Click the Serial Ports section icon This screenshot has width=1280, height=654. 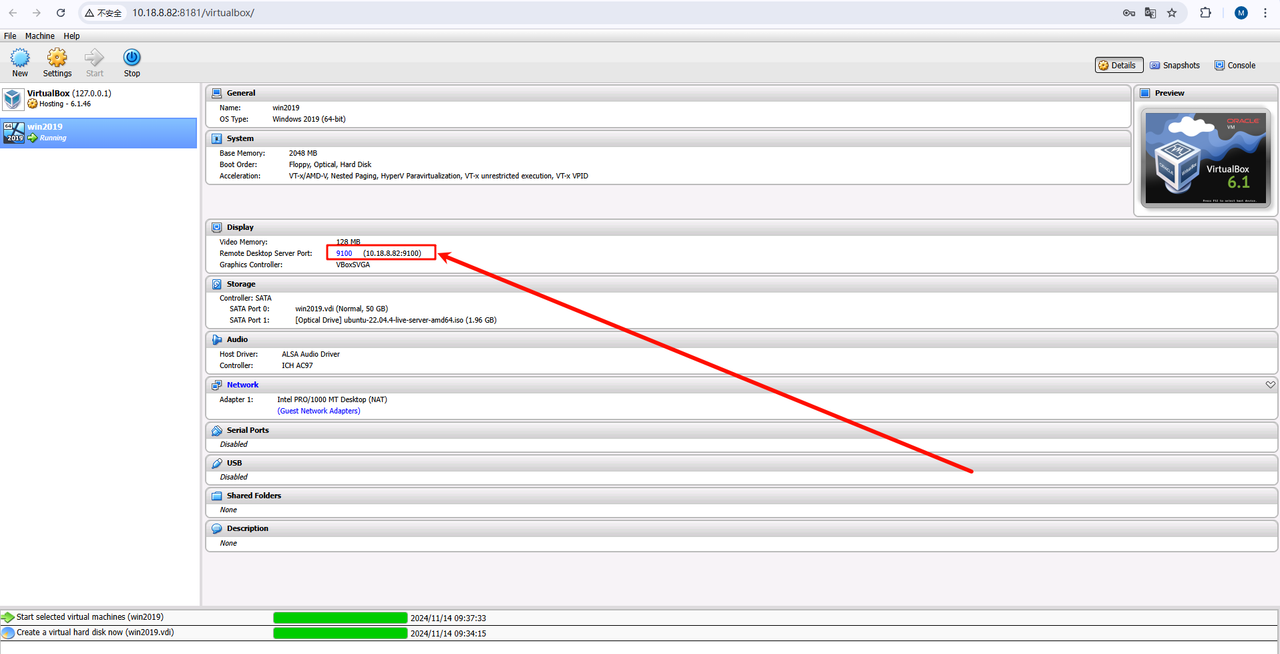(x=217, y=430)
